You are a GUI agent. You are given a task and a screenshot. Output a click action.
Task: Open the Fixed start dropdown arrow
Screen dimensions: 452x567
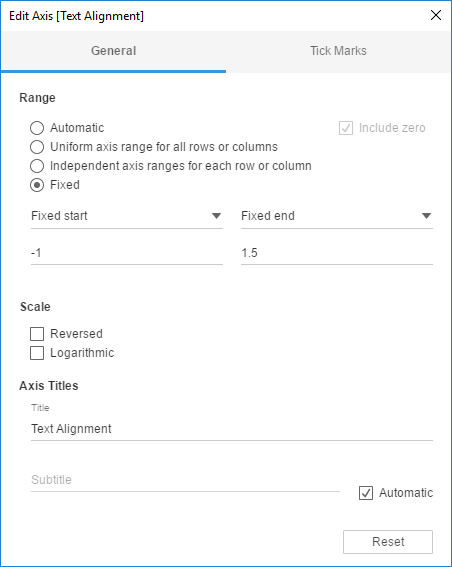click(216, 216)
